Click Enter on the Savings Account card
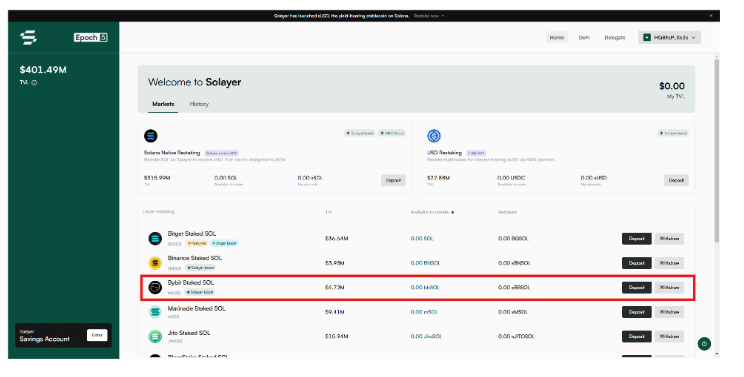 (x=97, y=335)
